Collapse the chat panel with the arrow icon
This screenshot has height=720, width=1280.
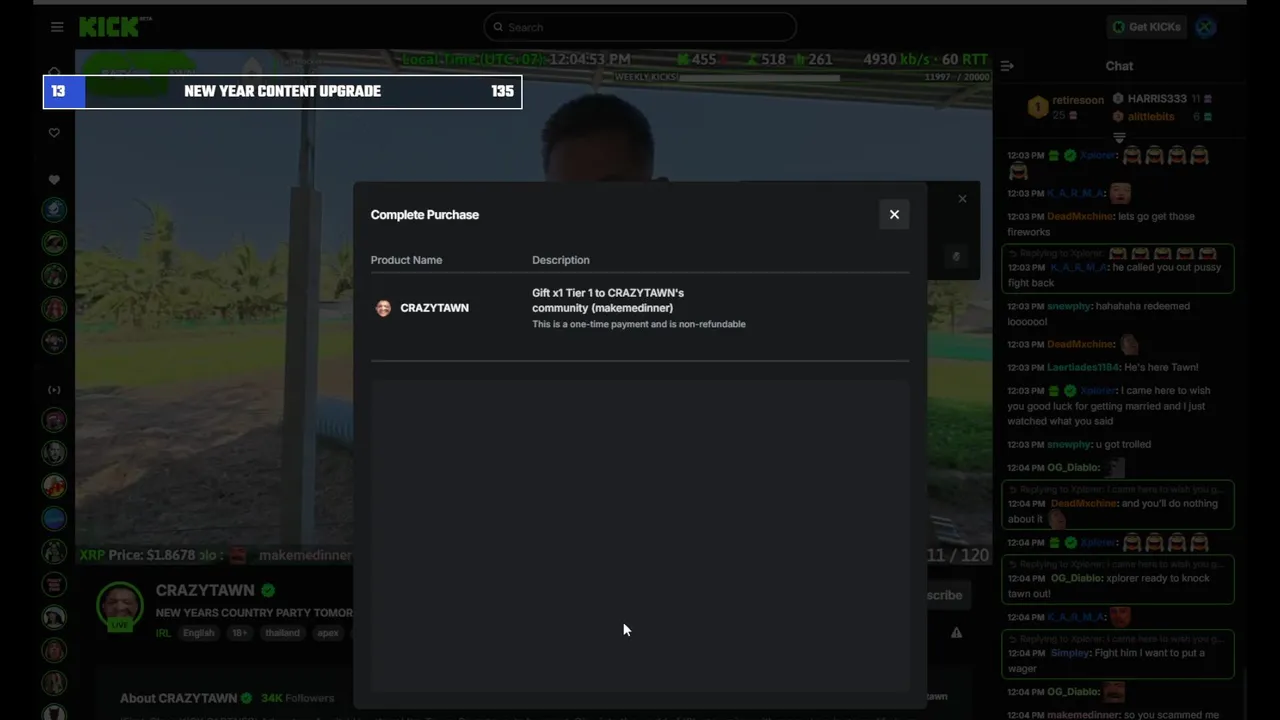click(1007, 66)
